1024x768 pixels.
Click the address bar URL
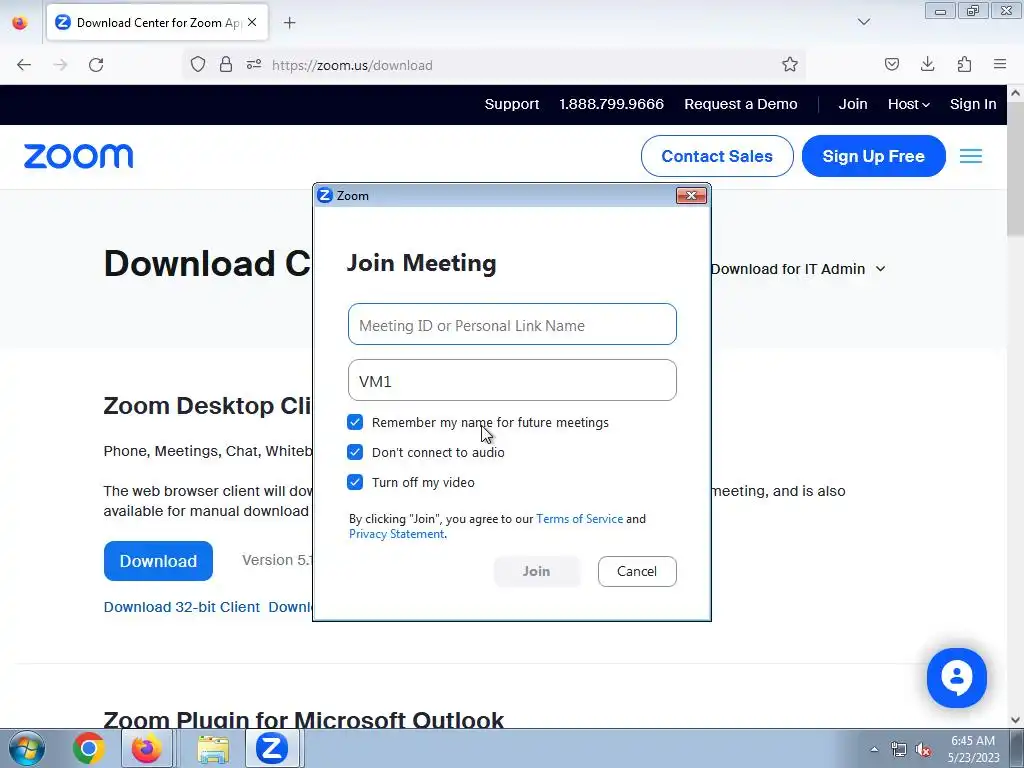tap(352, 65)
